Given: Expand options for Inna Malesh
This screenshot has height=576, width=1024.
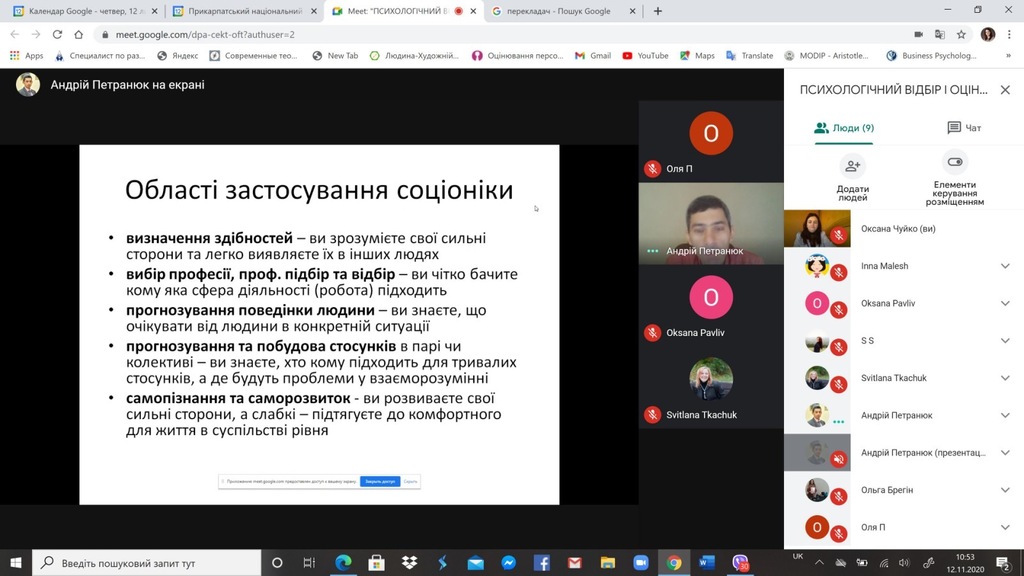Looking at the screenshot, I should (1005, 266).
